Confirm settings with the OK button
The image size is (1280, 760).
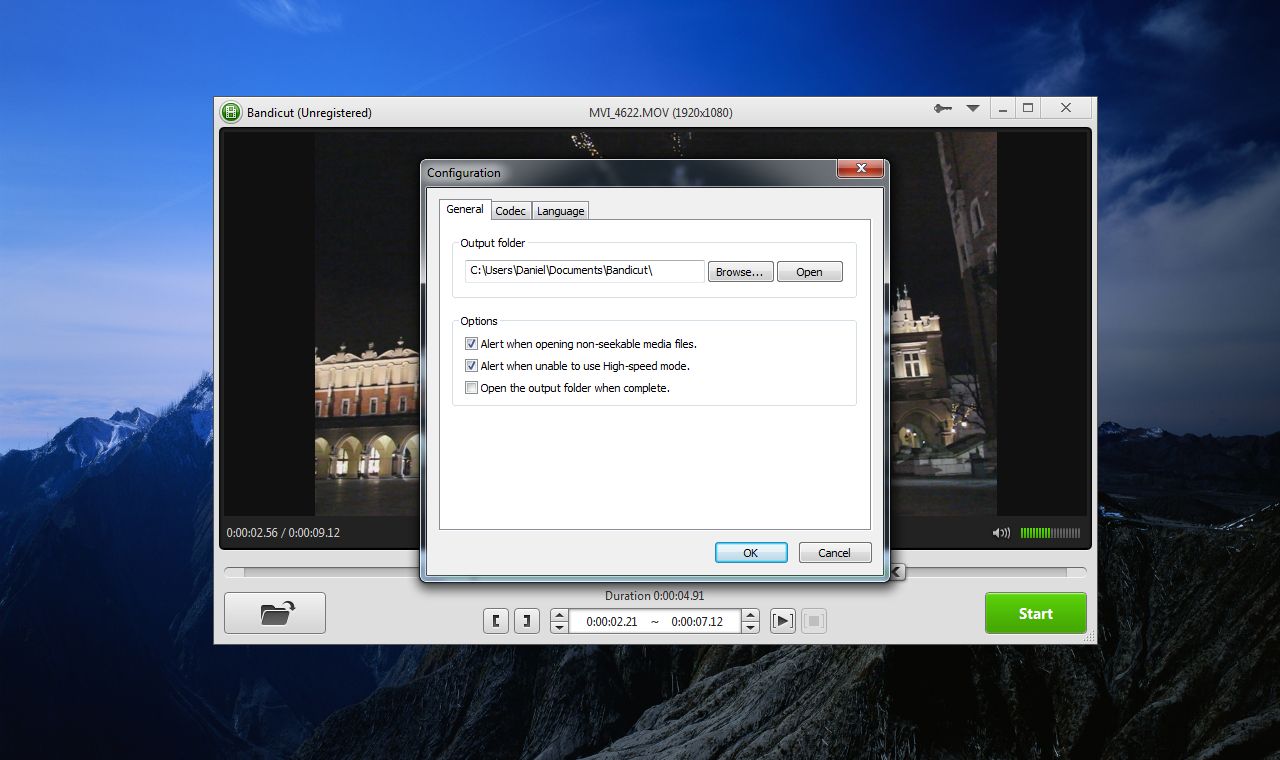coord(751,552)
